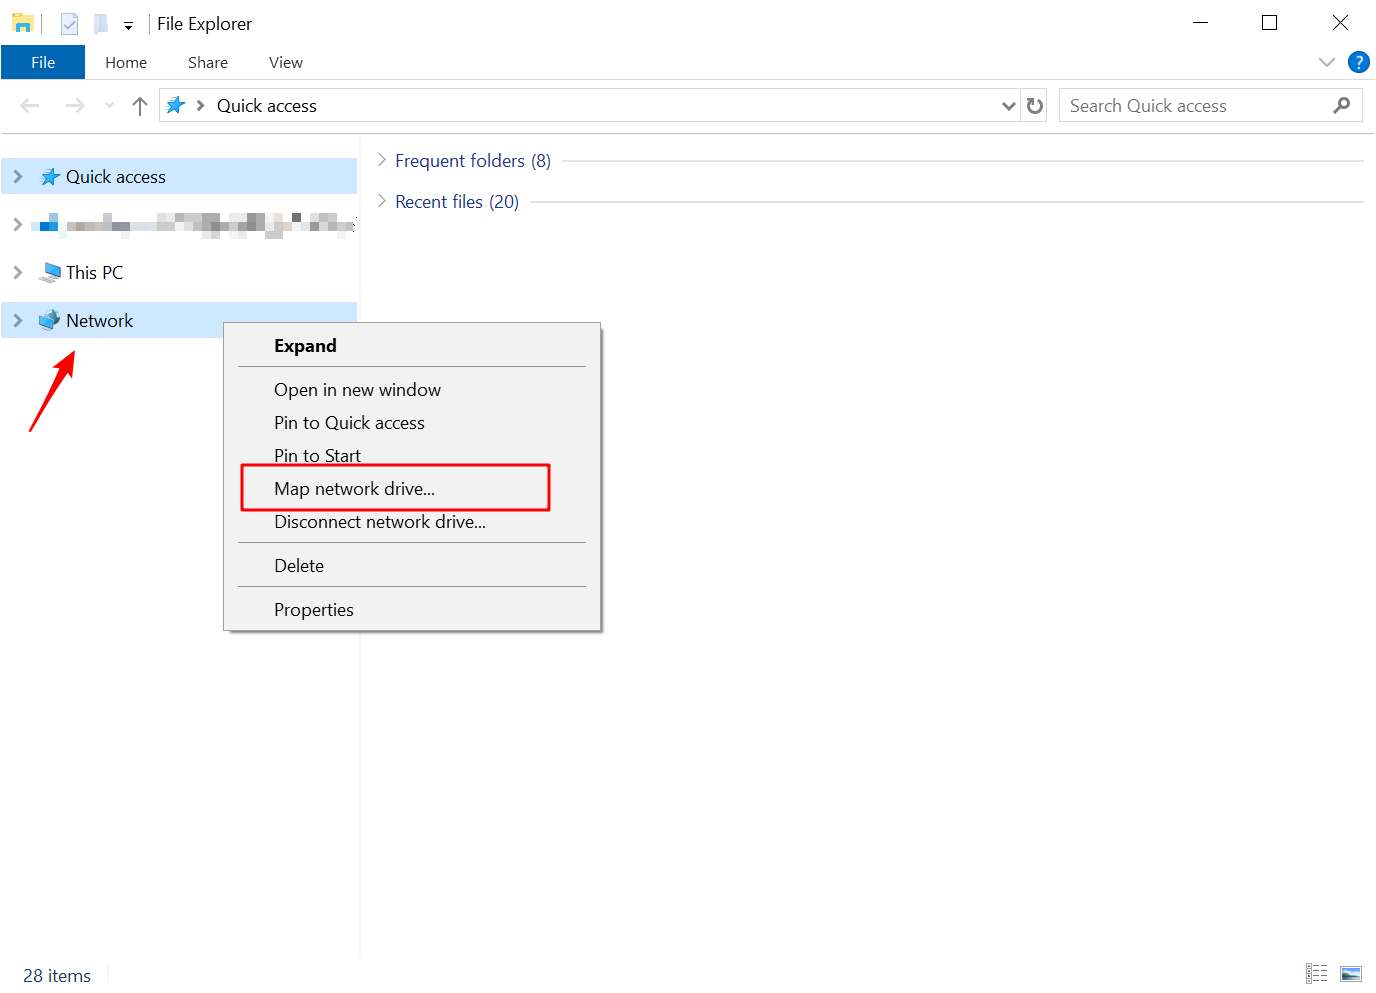
Task: Expand This PC in the navigation pane
Action: (x=18, y=272)
